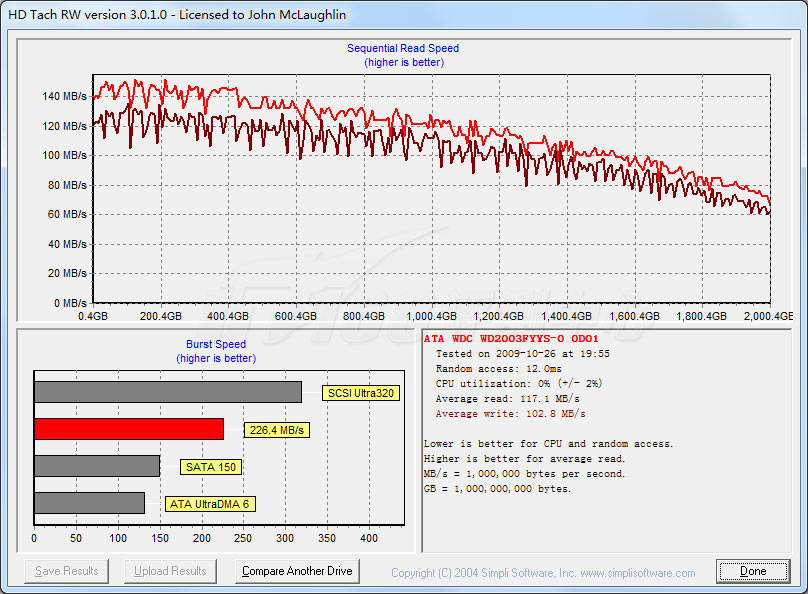Select the SCSI Ultra320 gray bar
Viewport: 808px width, 594px height.
coord(167,392)
